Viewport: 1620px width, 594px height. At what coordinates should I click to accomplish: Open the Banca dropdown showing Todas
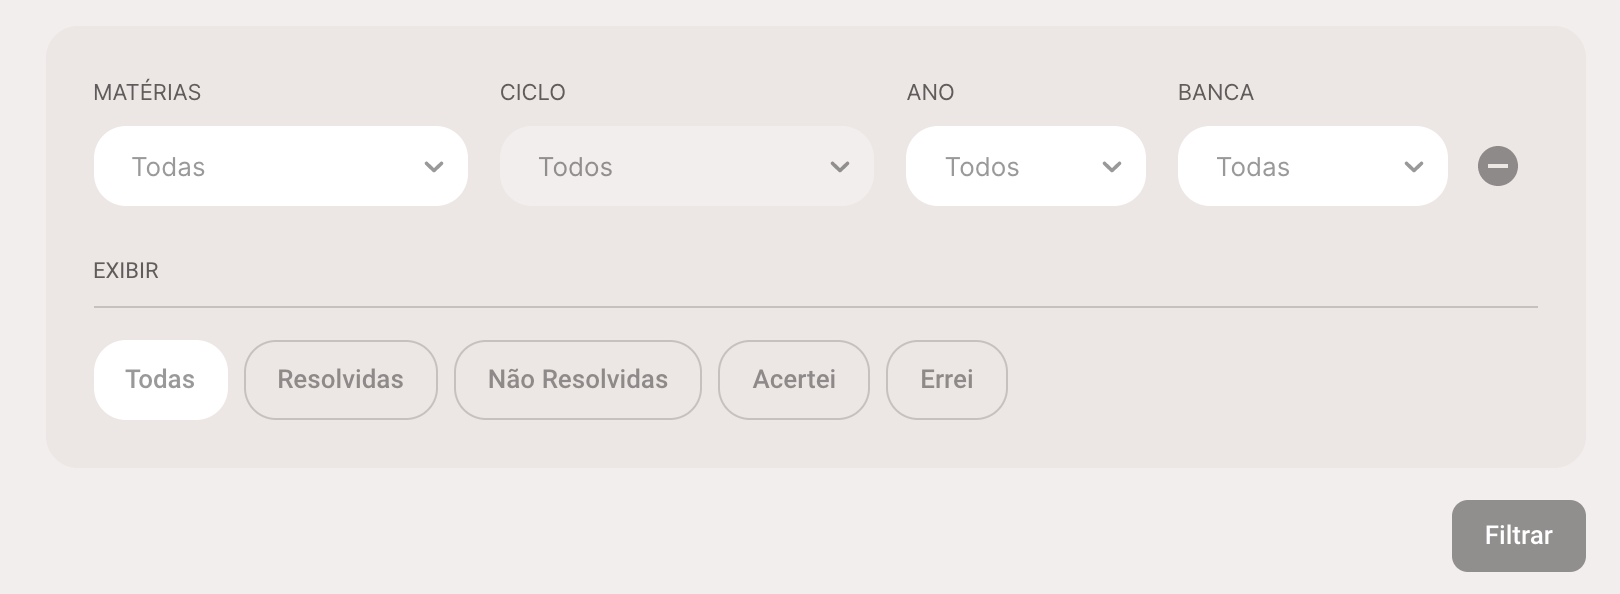click(x=1313, y=166)
